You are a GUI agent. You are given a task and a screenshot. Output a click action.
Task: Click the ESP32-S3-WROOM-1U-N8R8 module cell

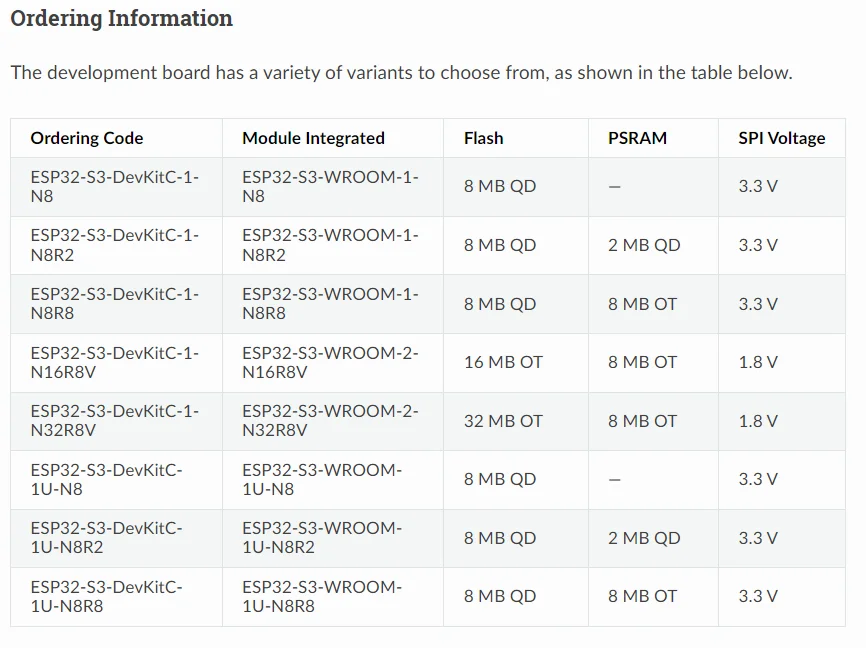click(x=321, y=596)
